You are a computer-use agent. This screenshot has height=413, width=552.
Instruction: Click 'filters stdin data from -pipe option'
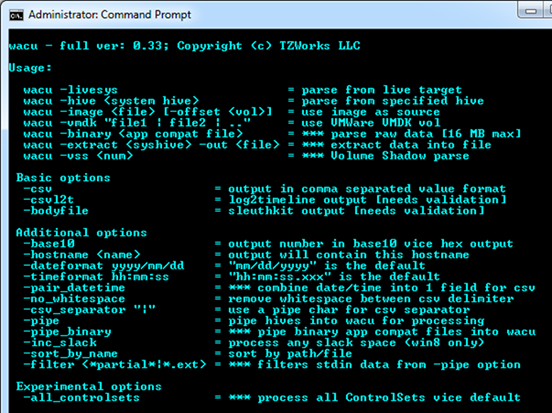point(389,364)
